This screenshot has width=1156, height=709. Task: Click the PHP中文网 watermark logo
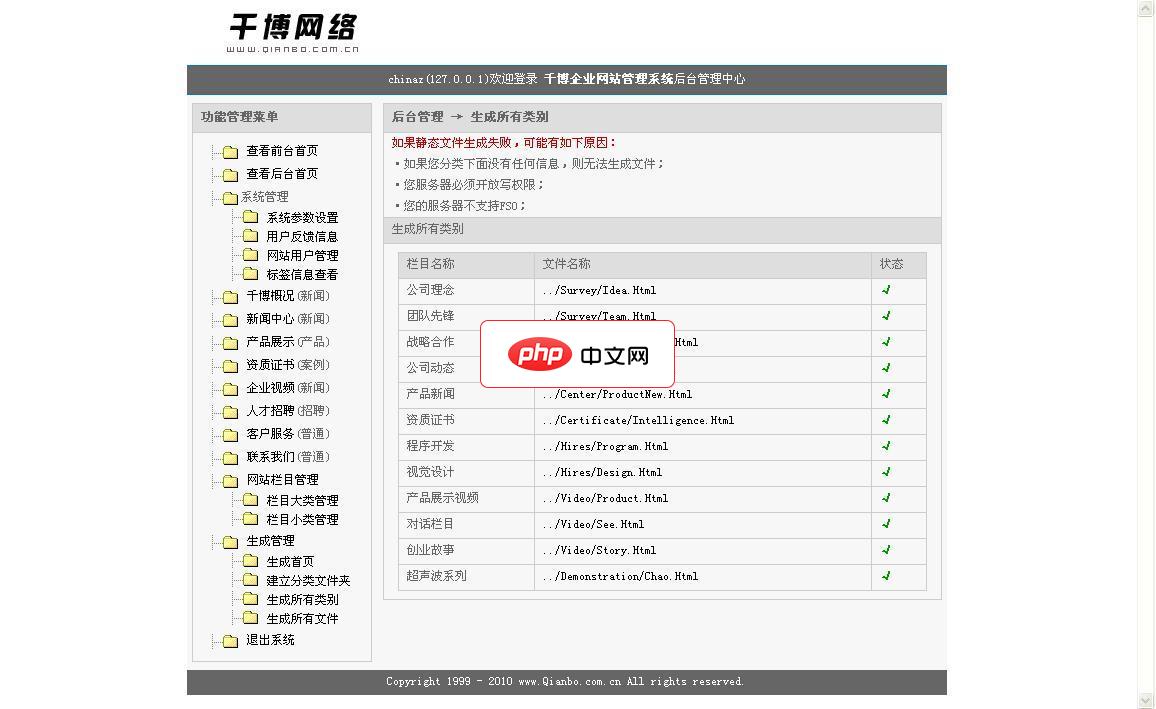coord(578,353)
